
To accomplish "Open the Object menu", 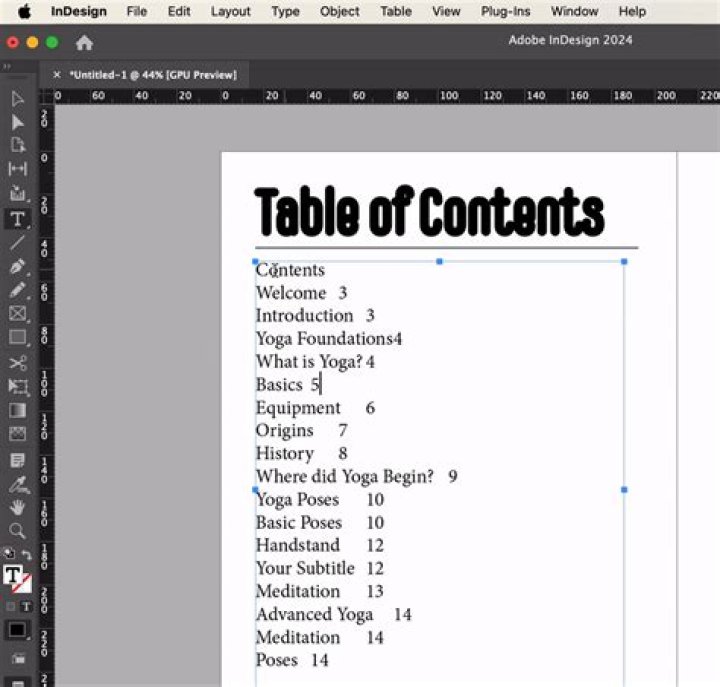I will point(339,11).
